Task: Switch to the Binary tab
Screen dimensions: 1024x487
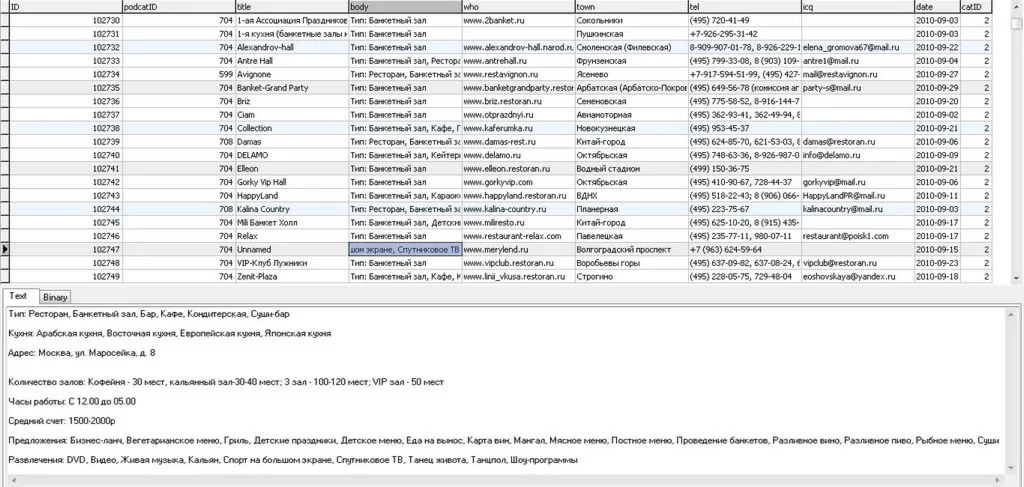Action: 55,298
